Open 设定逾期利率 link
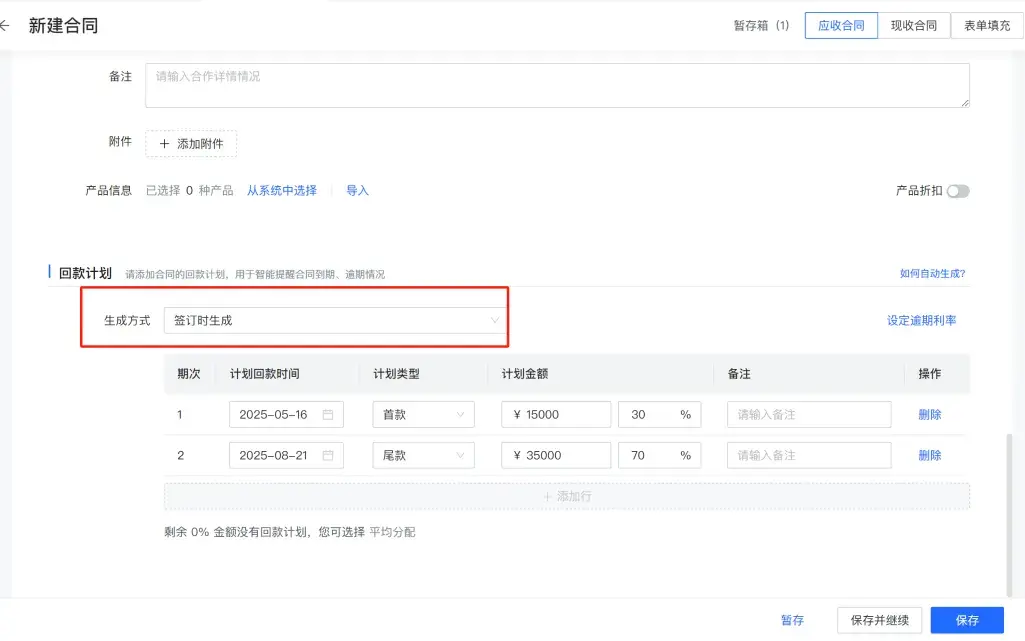This screenshot has width=1025, height=641. click(921, 320)
